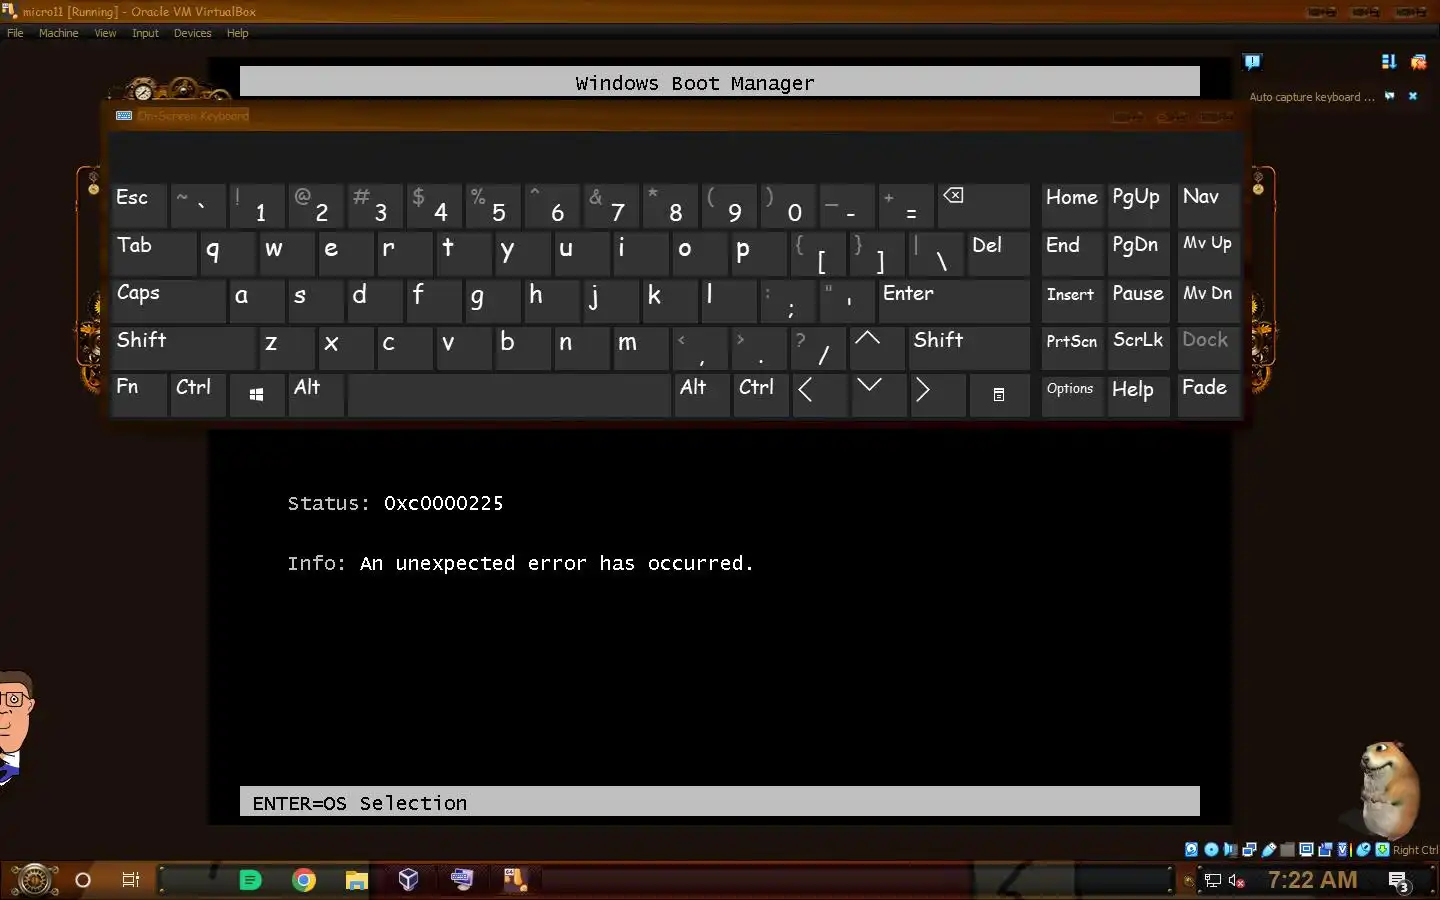Click the PgDn key
Viewport: 1440px width, 900px height.
(x=1139, y=252)
